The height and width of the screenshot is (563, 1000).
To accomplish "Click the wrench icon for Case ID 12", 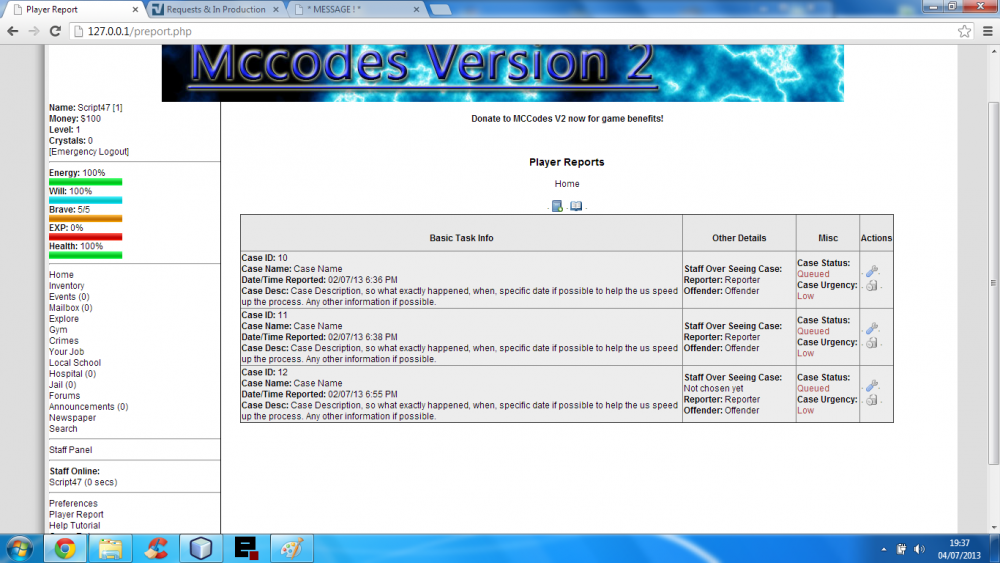I will coord(872,385).
